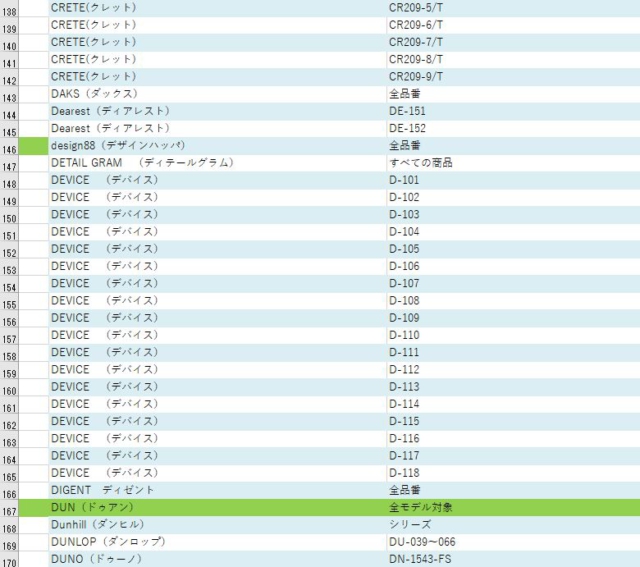Image resolution: width=640 pixels, height=567 pixels.
Task: Select the CRETE(クレット) cell in row 138
Action: click(x=217, y=8)
